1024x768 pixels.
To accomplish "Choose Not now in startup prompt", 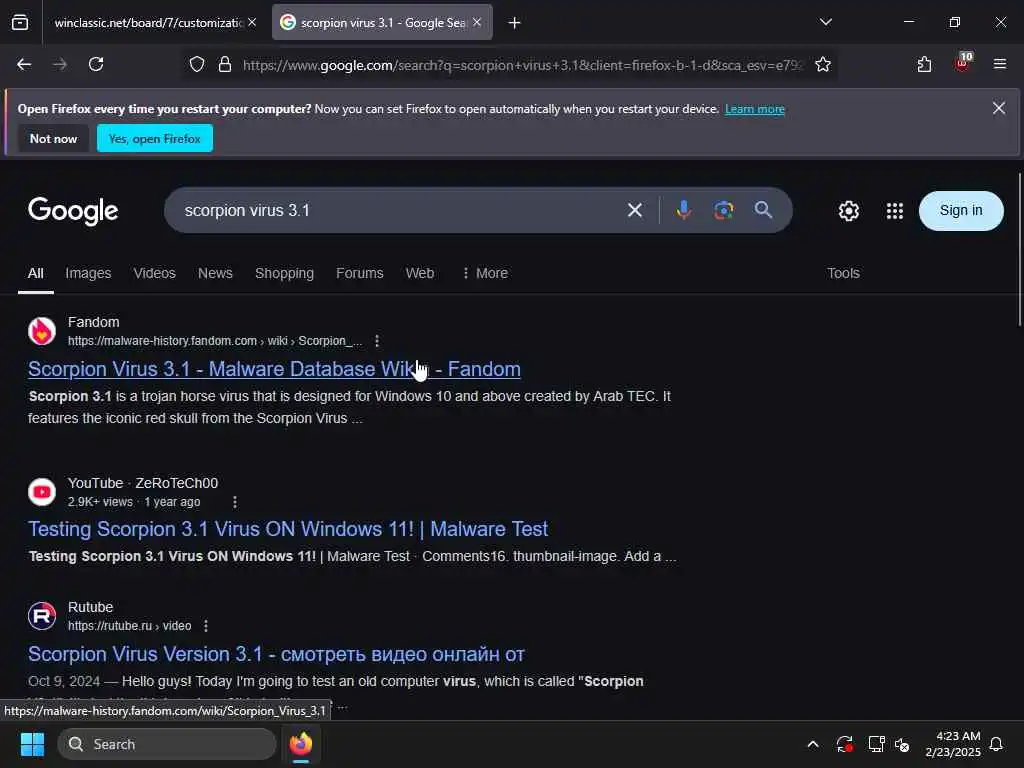I will coord(53,138).
